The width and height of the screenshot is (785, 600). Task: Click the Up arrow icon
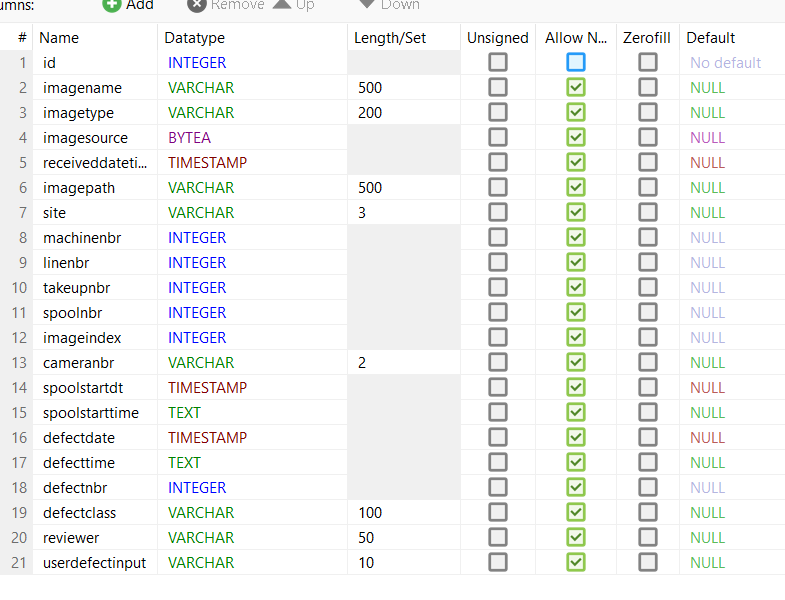point(283,4)
